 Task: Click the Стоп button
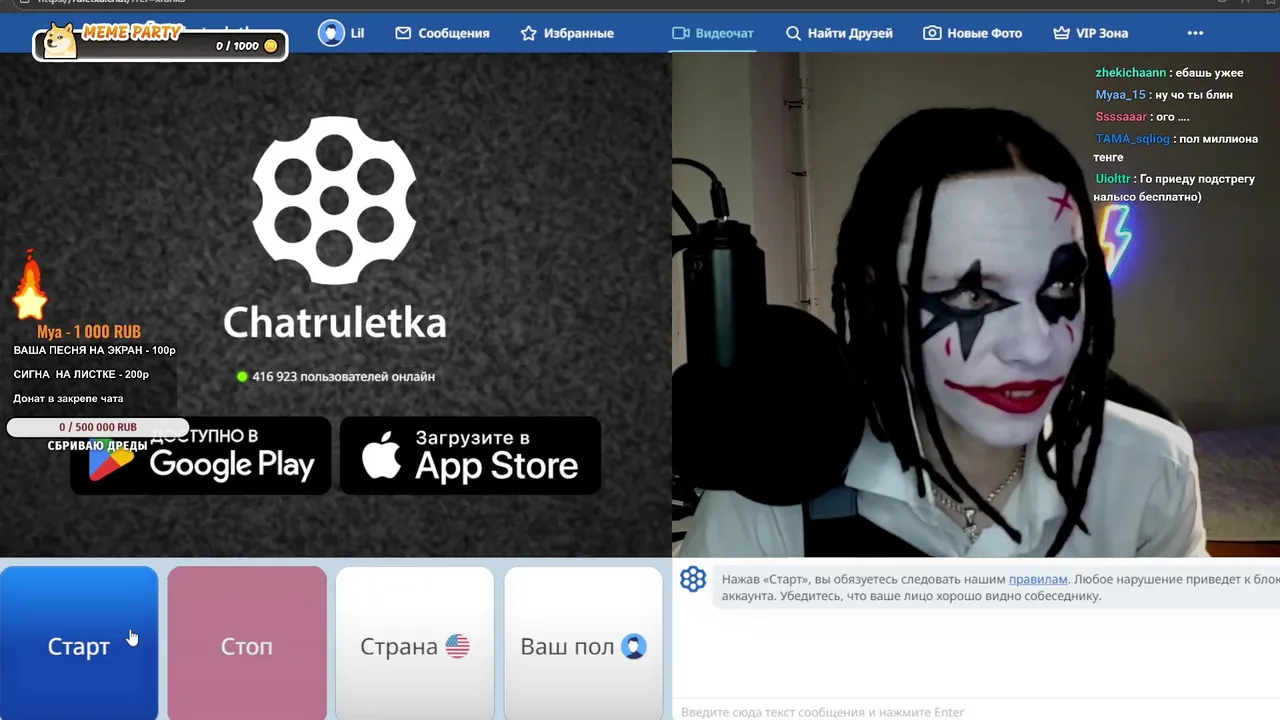coord(247,643)
